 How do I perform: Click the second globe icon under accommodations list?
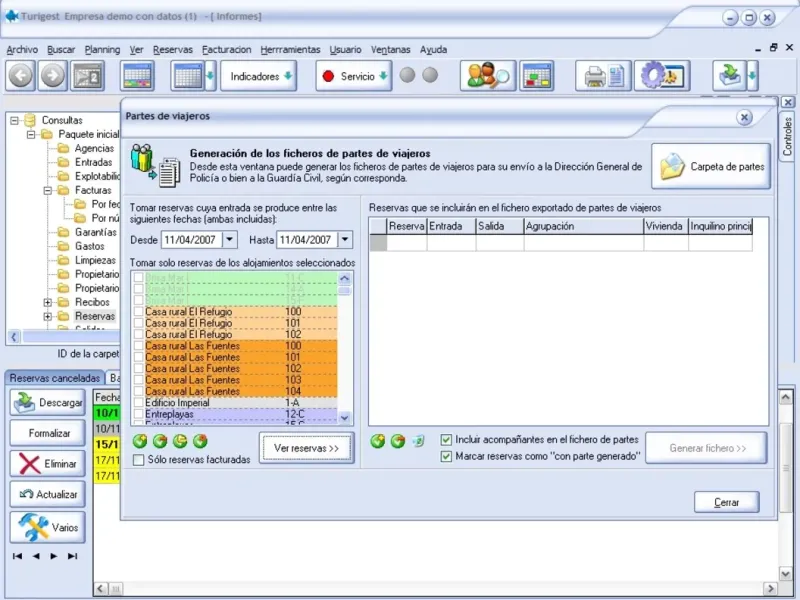(160, 441)
